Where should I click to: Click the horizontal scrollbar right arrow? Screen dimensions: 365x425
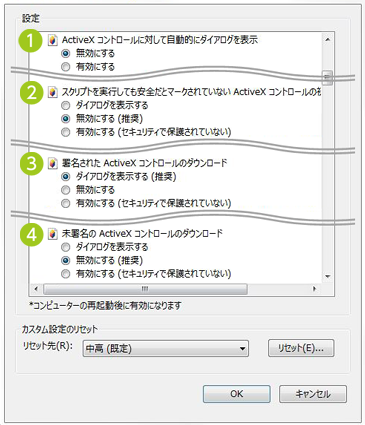pos(314,289)
